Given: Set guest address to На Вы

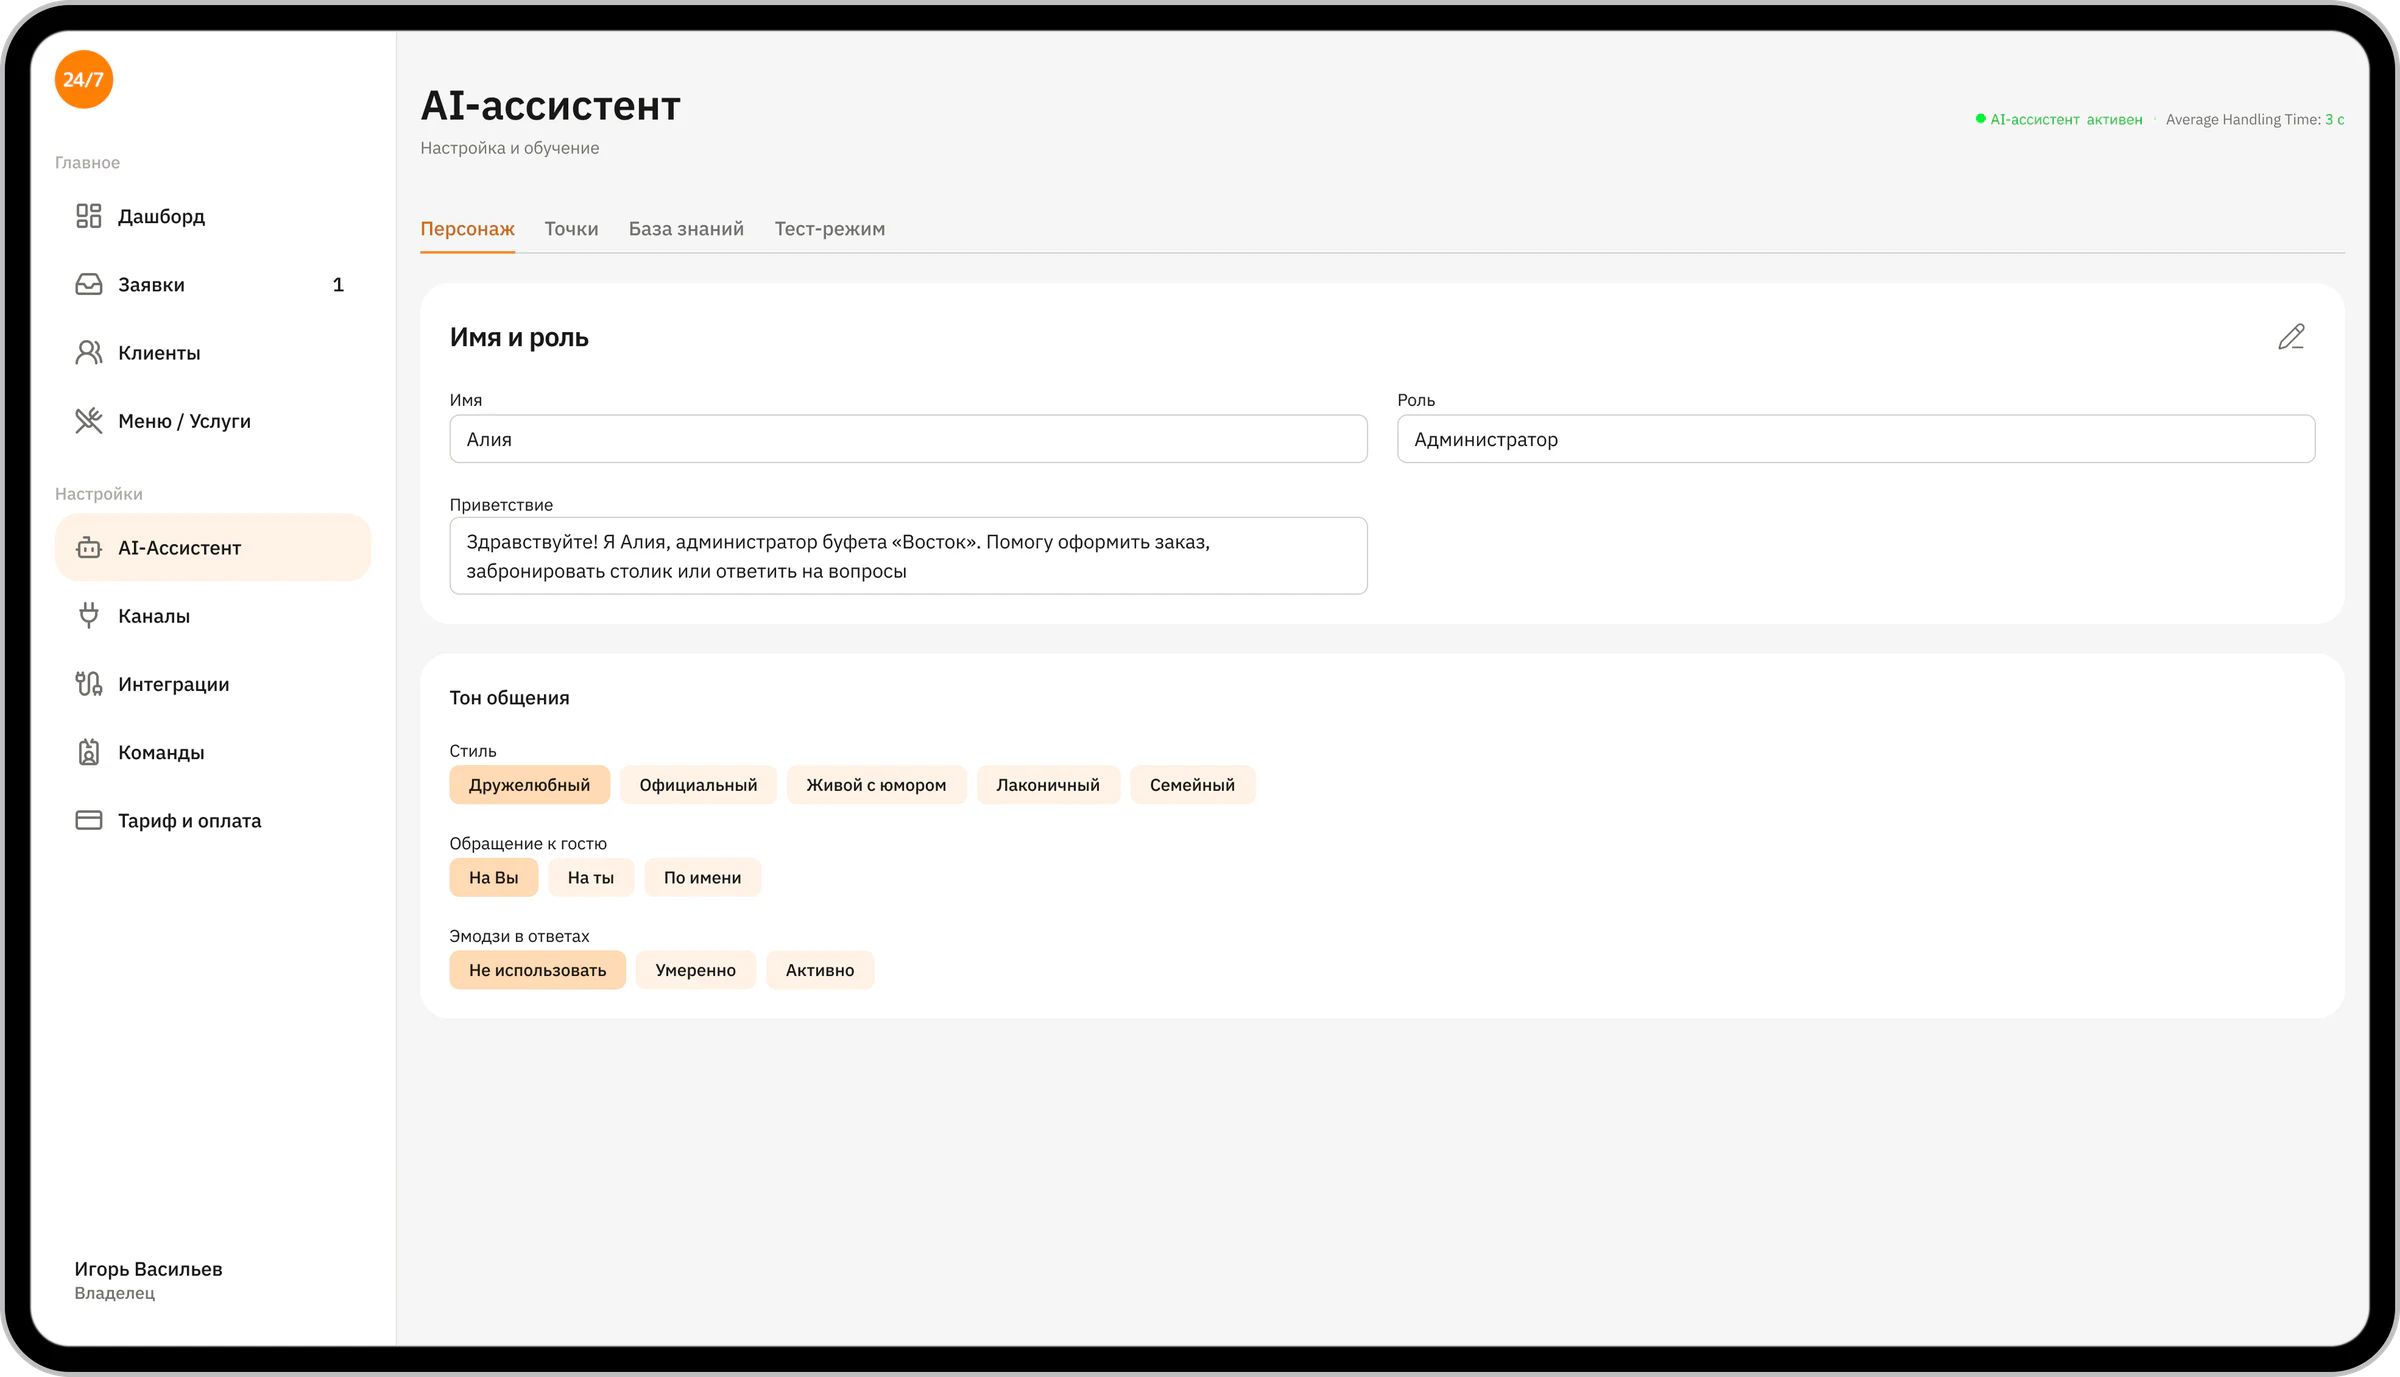Looking at the screenshot, I should [494, 877].
